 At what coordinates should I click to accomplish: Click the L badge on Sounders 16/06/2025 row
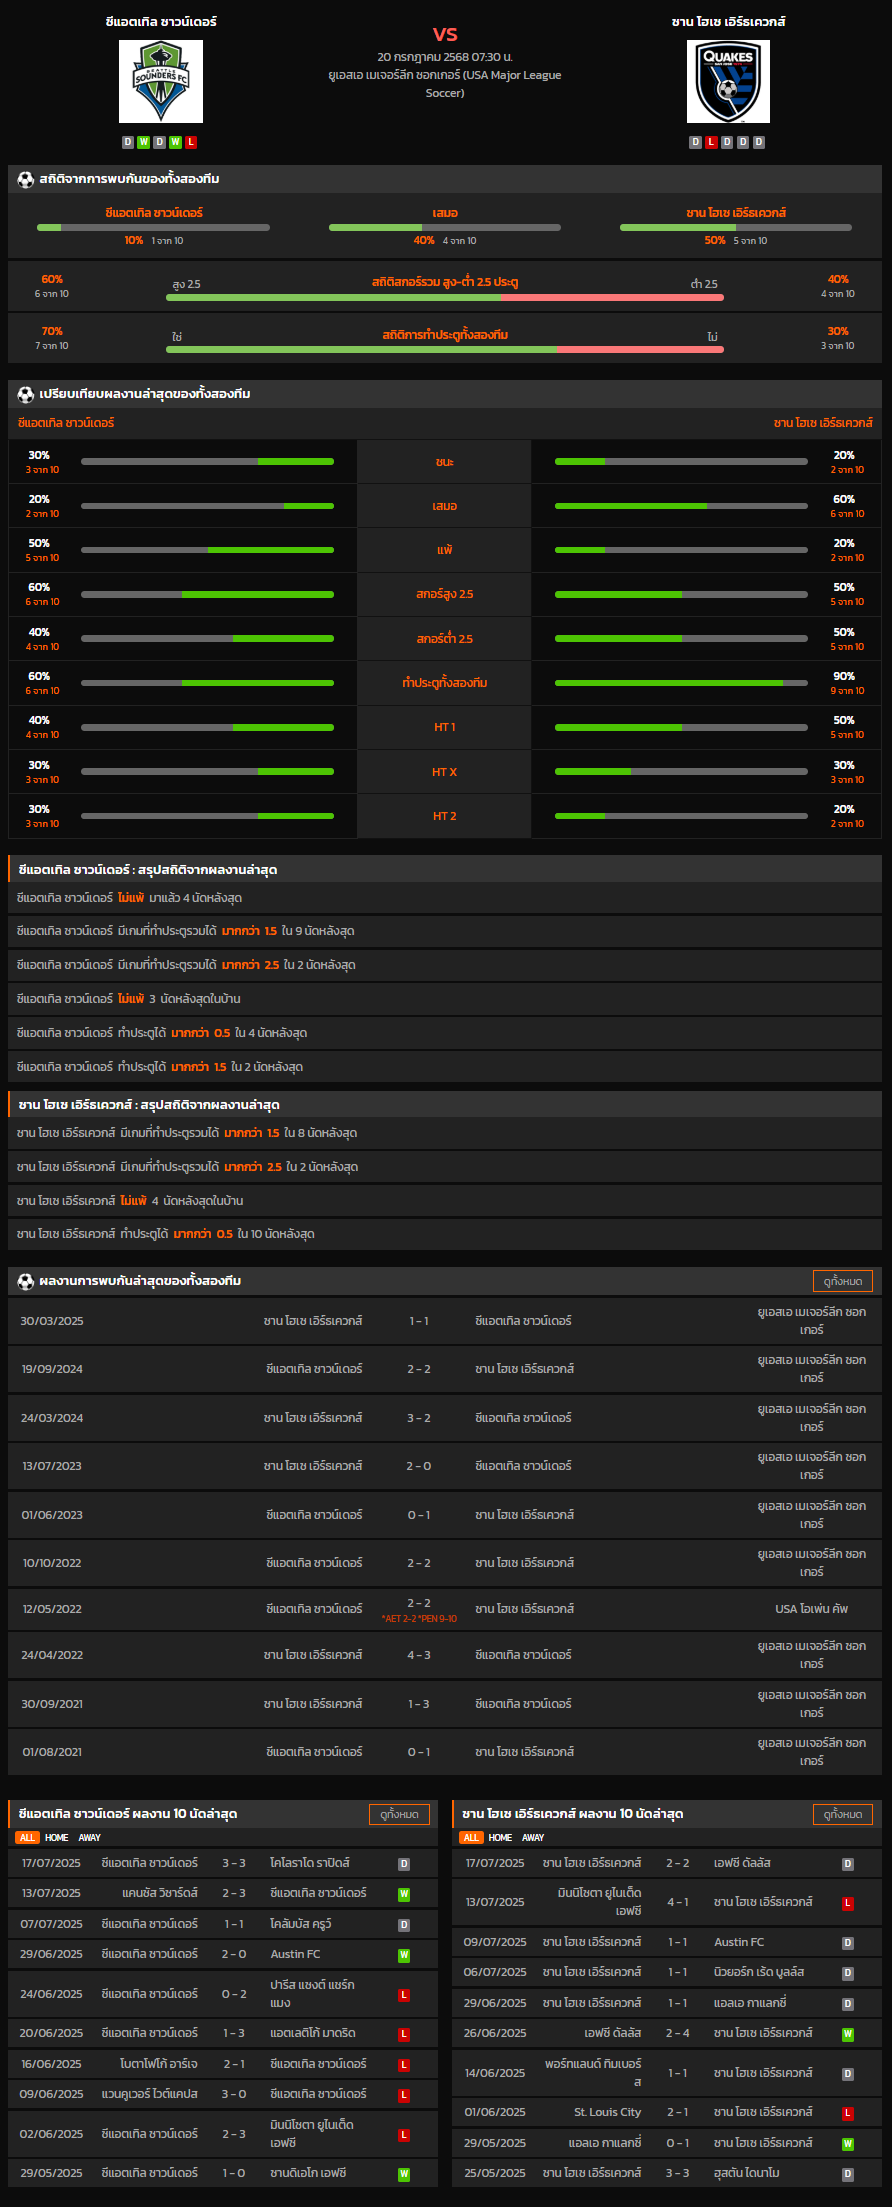[x=404, y=2065]
